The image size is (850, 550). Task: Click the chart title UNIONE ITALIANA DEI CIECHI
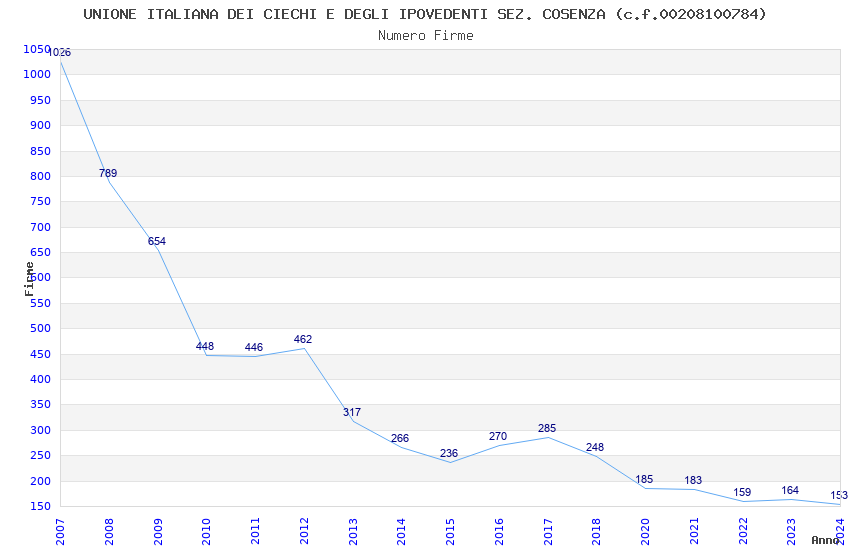coord(424,14)
